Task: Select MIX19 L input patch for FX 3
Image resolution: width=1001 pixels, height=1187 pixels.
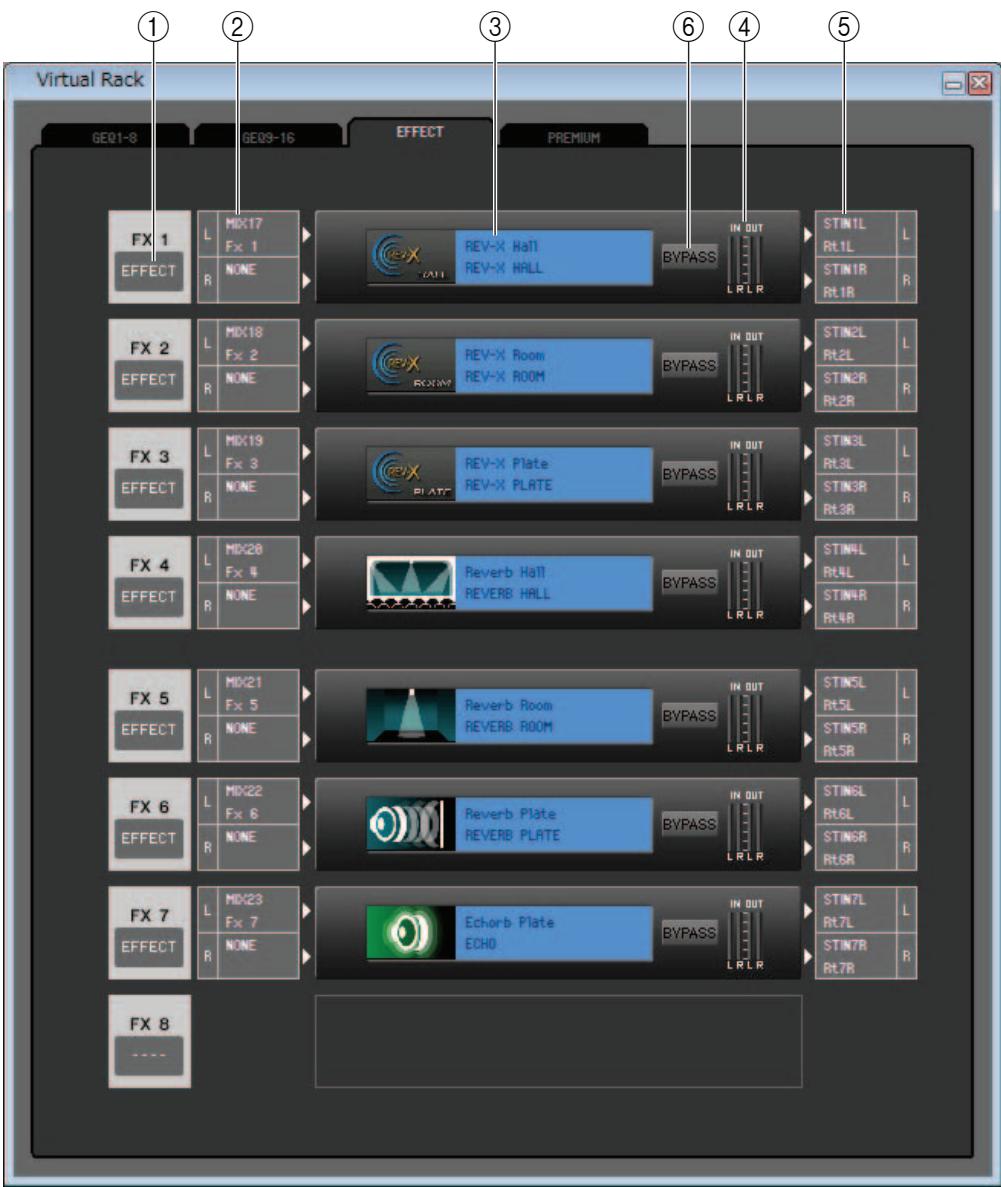Action: coord(258,452)
